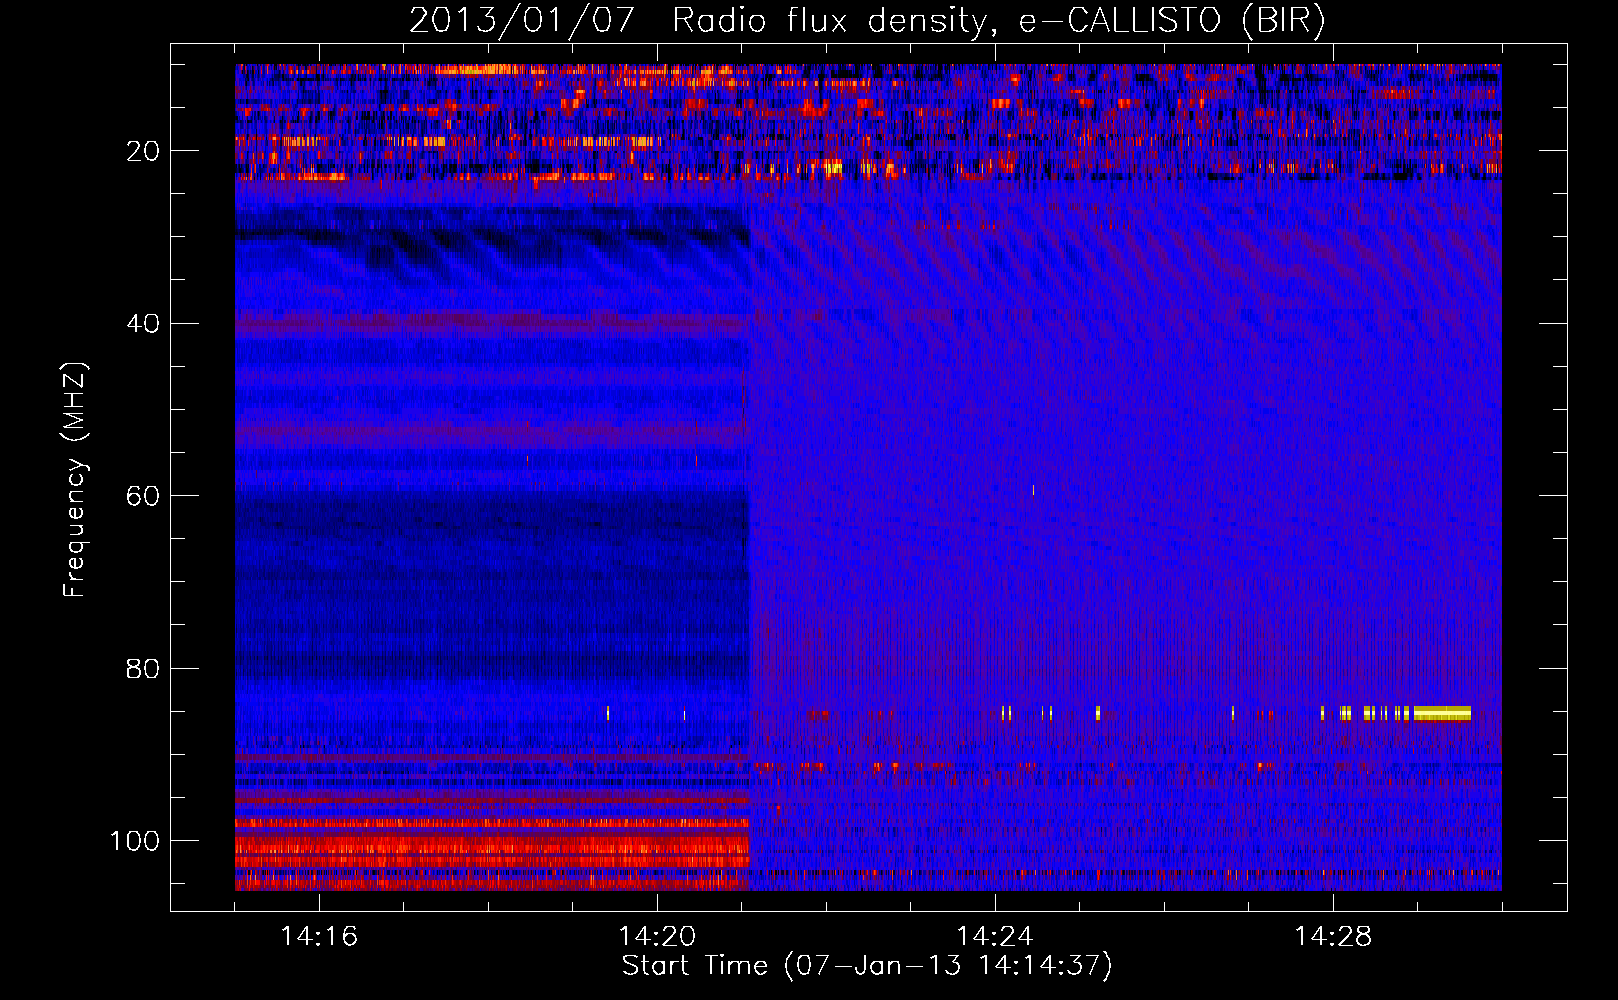Click the bright yellow burst near 85 MHz
The width and height of the screenshot is (1618, 1000).
tap(1442, 713)
